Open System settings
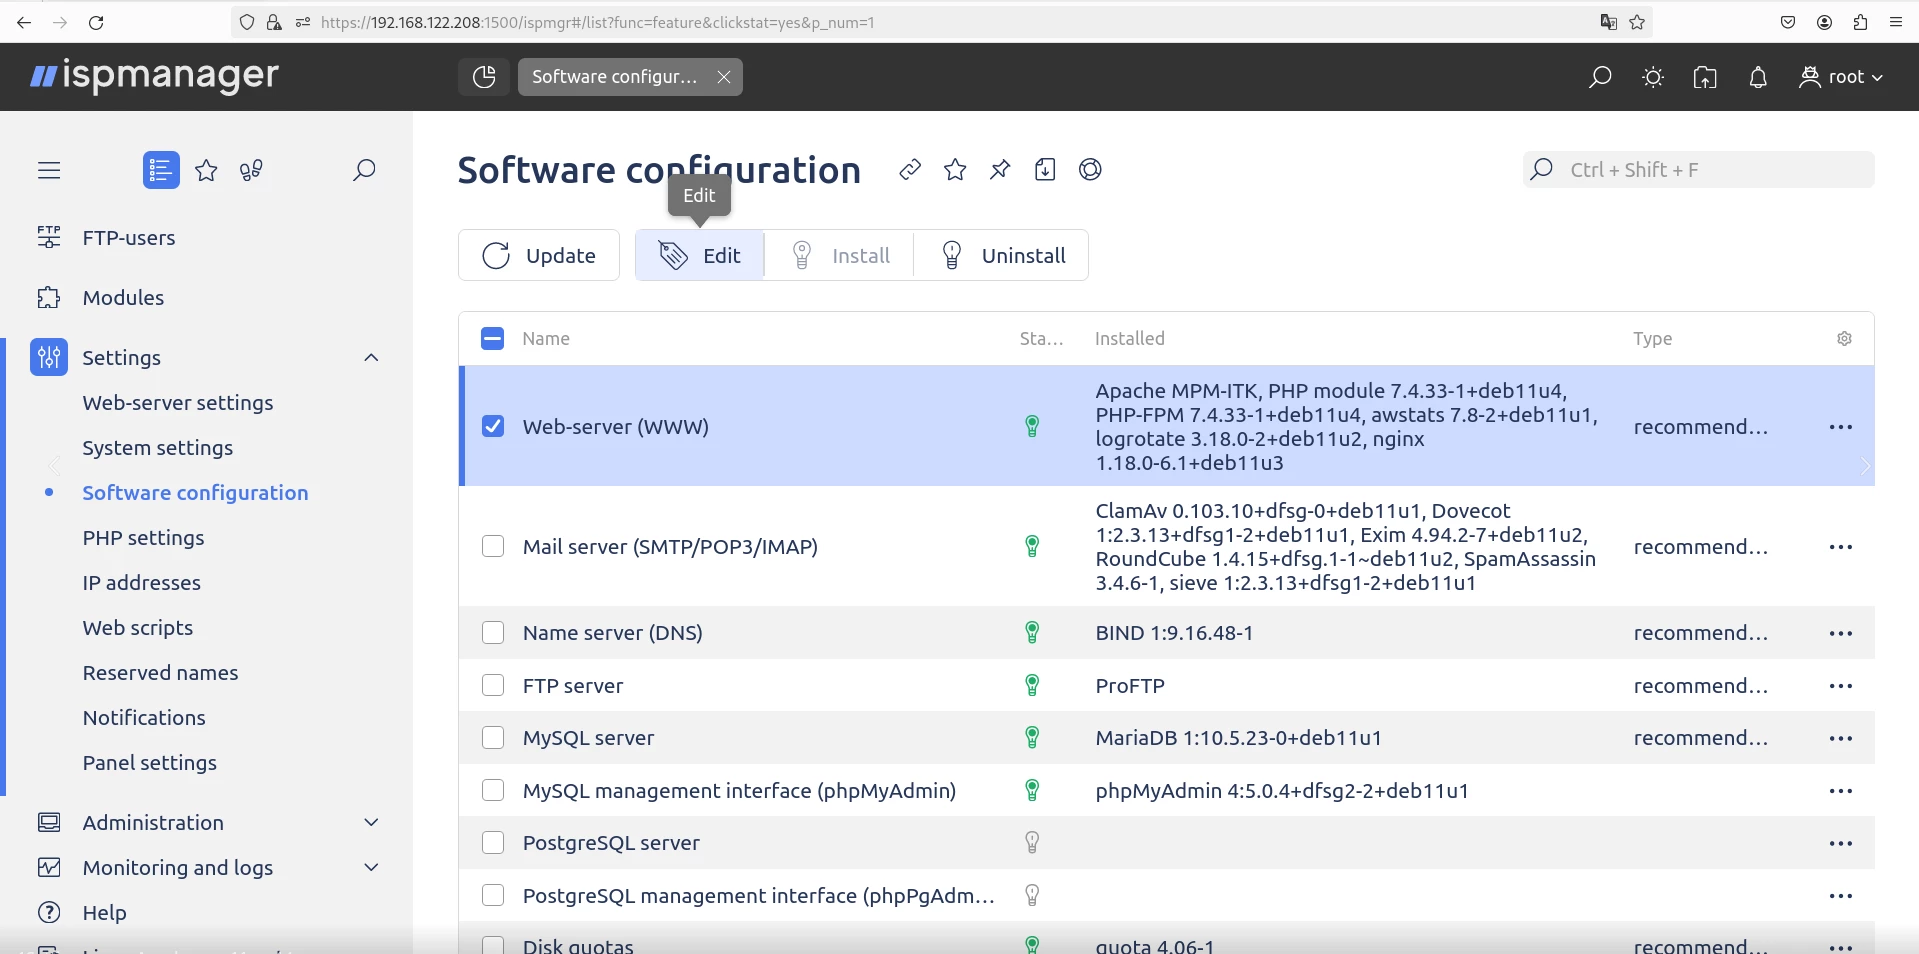1919x954 pixels. coord(158,448)
